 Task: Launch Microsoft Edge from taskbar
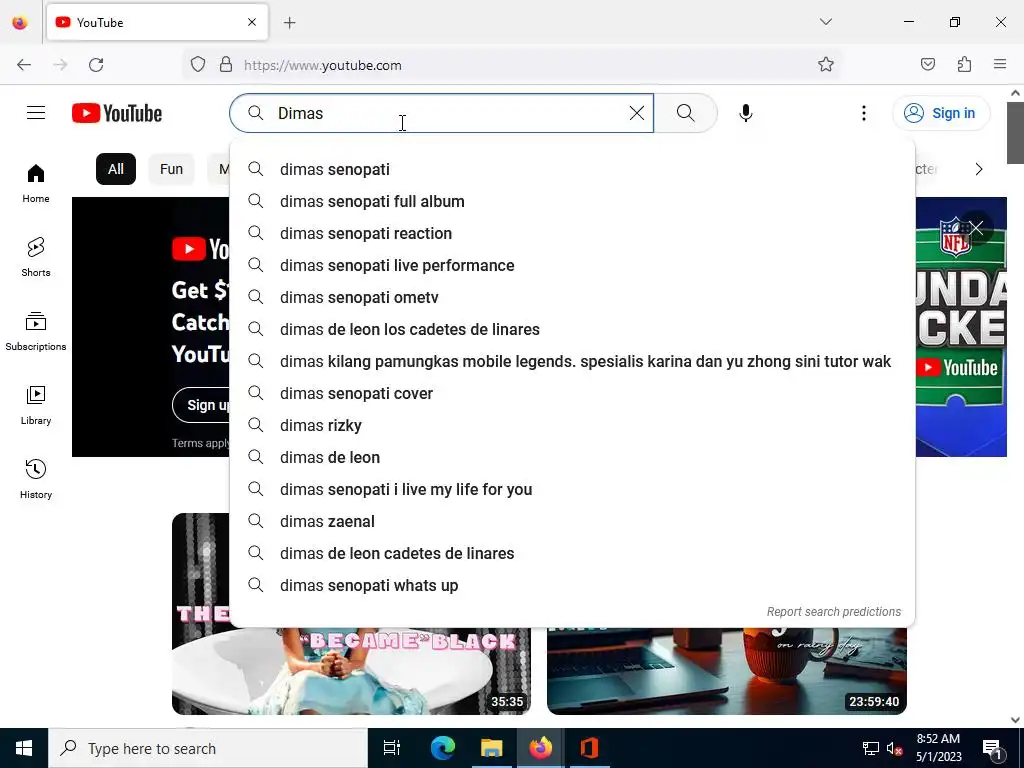(442, 748)
